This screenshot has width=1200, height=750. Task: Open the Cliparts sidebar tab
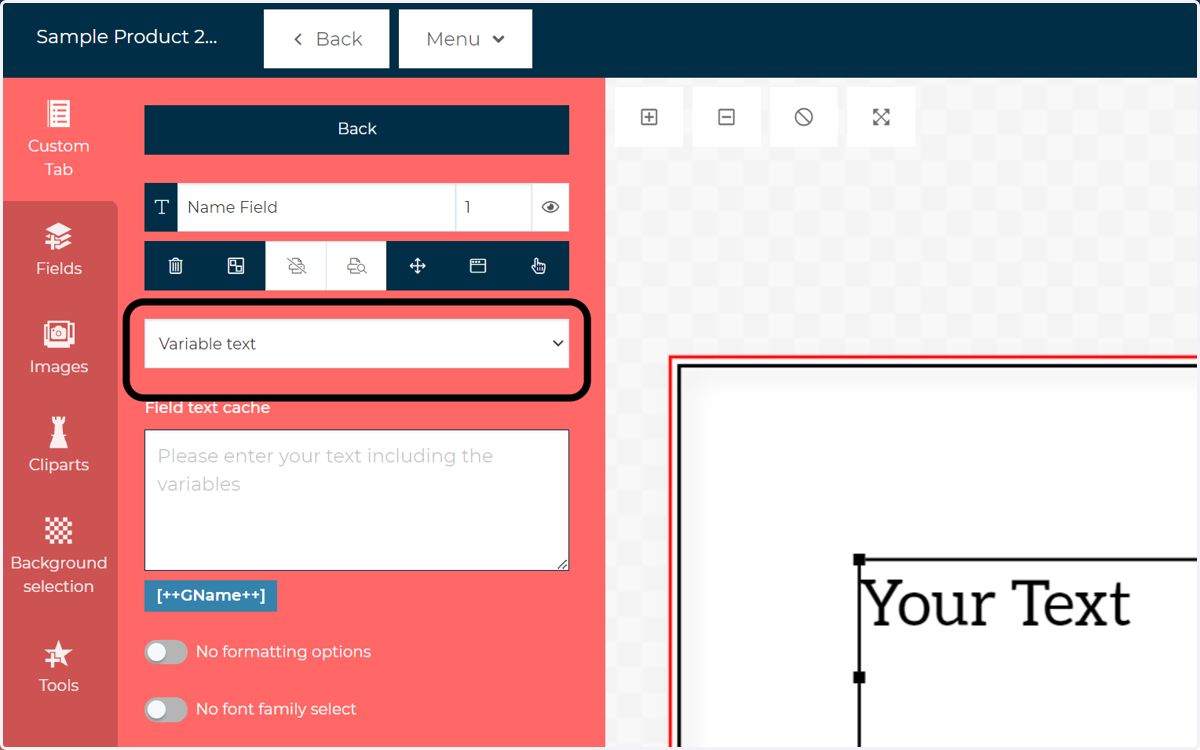(x=59, y=446)
